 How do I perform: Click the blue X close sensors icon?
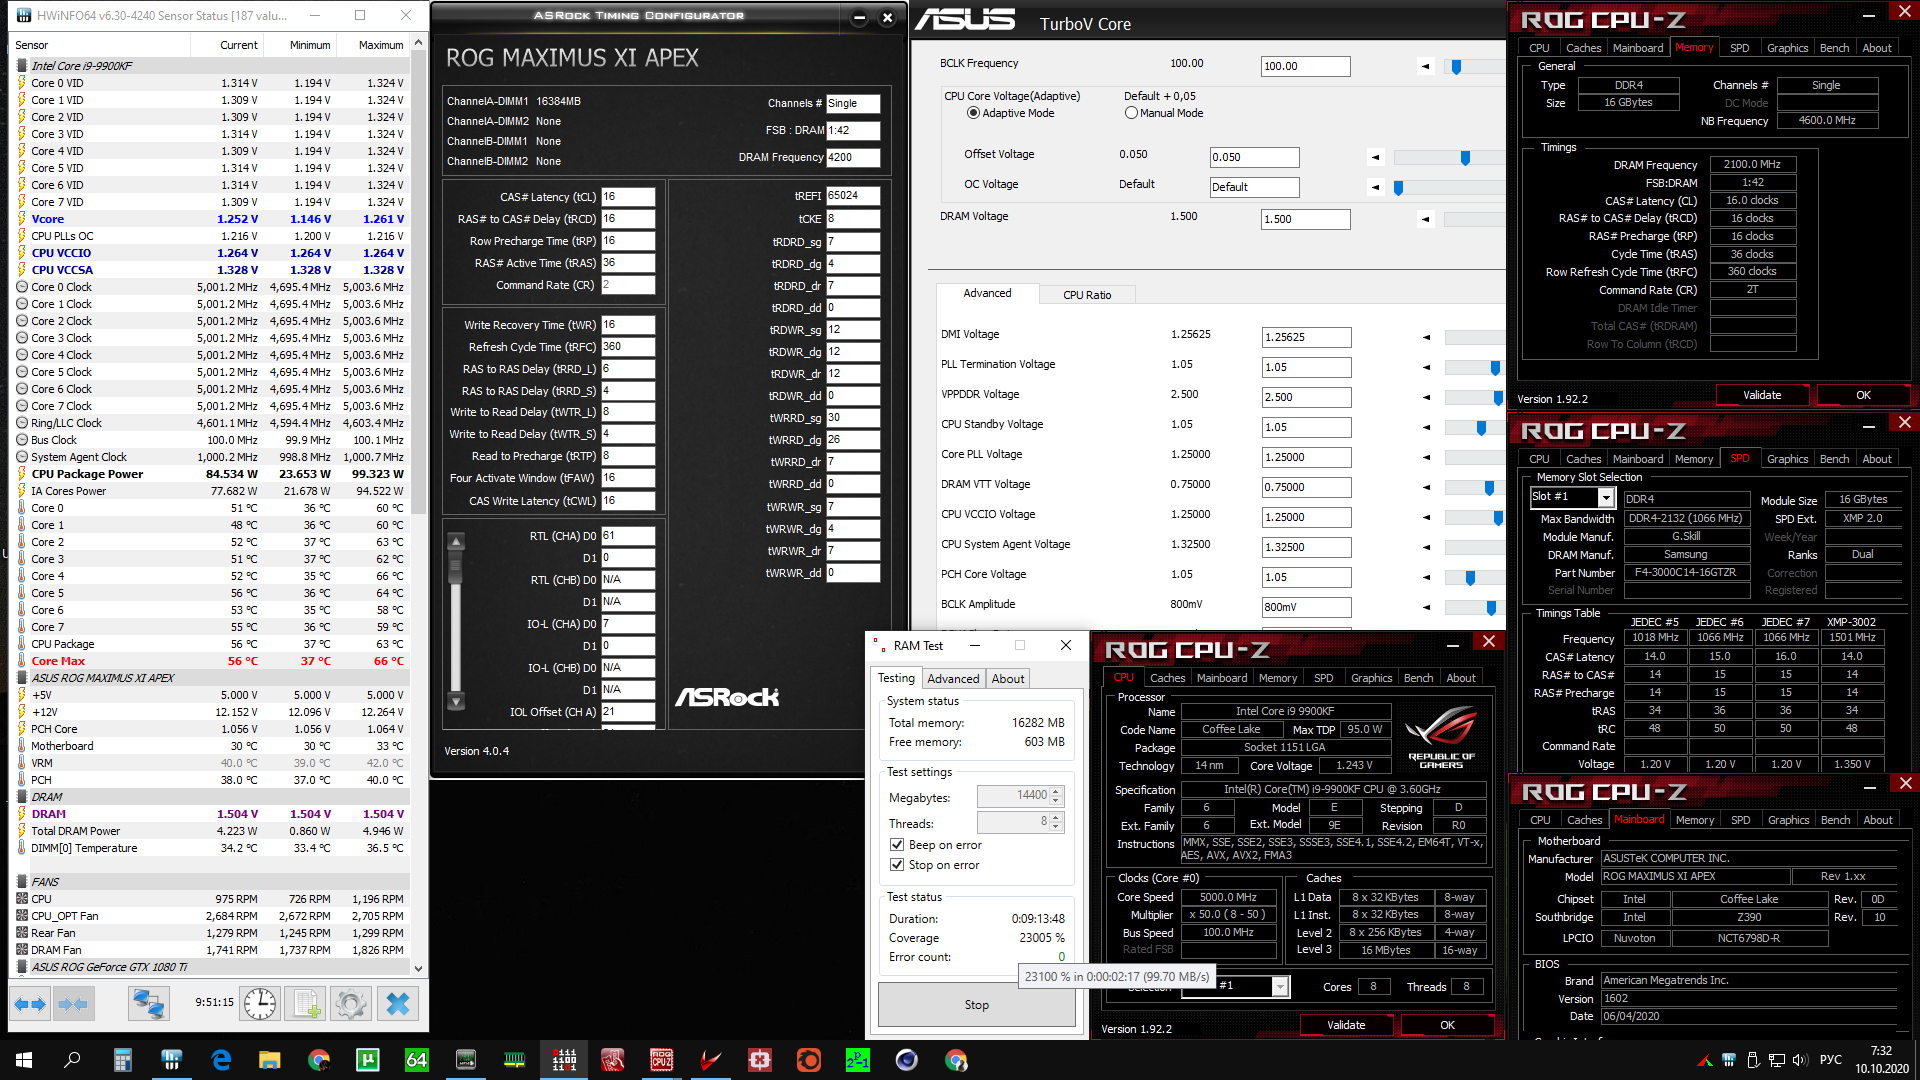(x=398, y=1004)
